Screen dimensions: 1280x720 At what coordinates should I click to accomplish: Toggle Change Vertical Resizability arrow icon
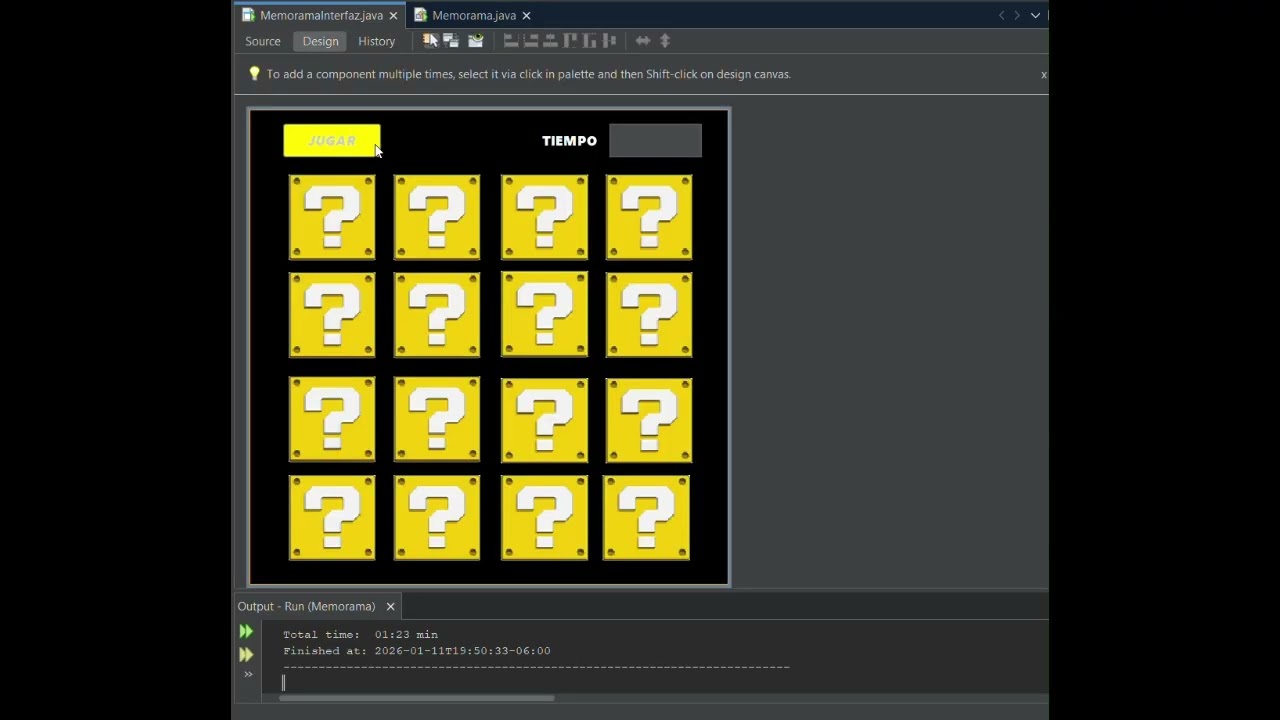pyautogui.click(x=665, y=41)
